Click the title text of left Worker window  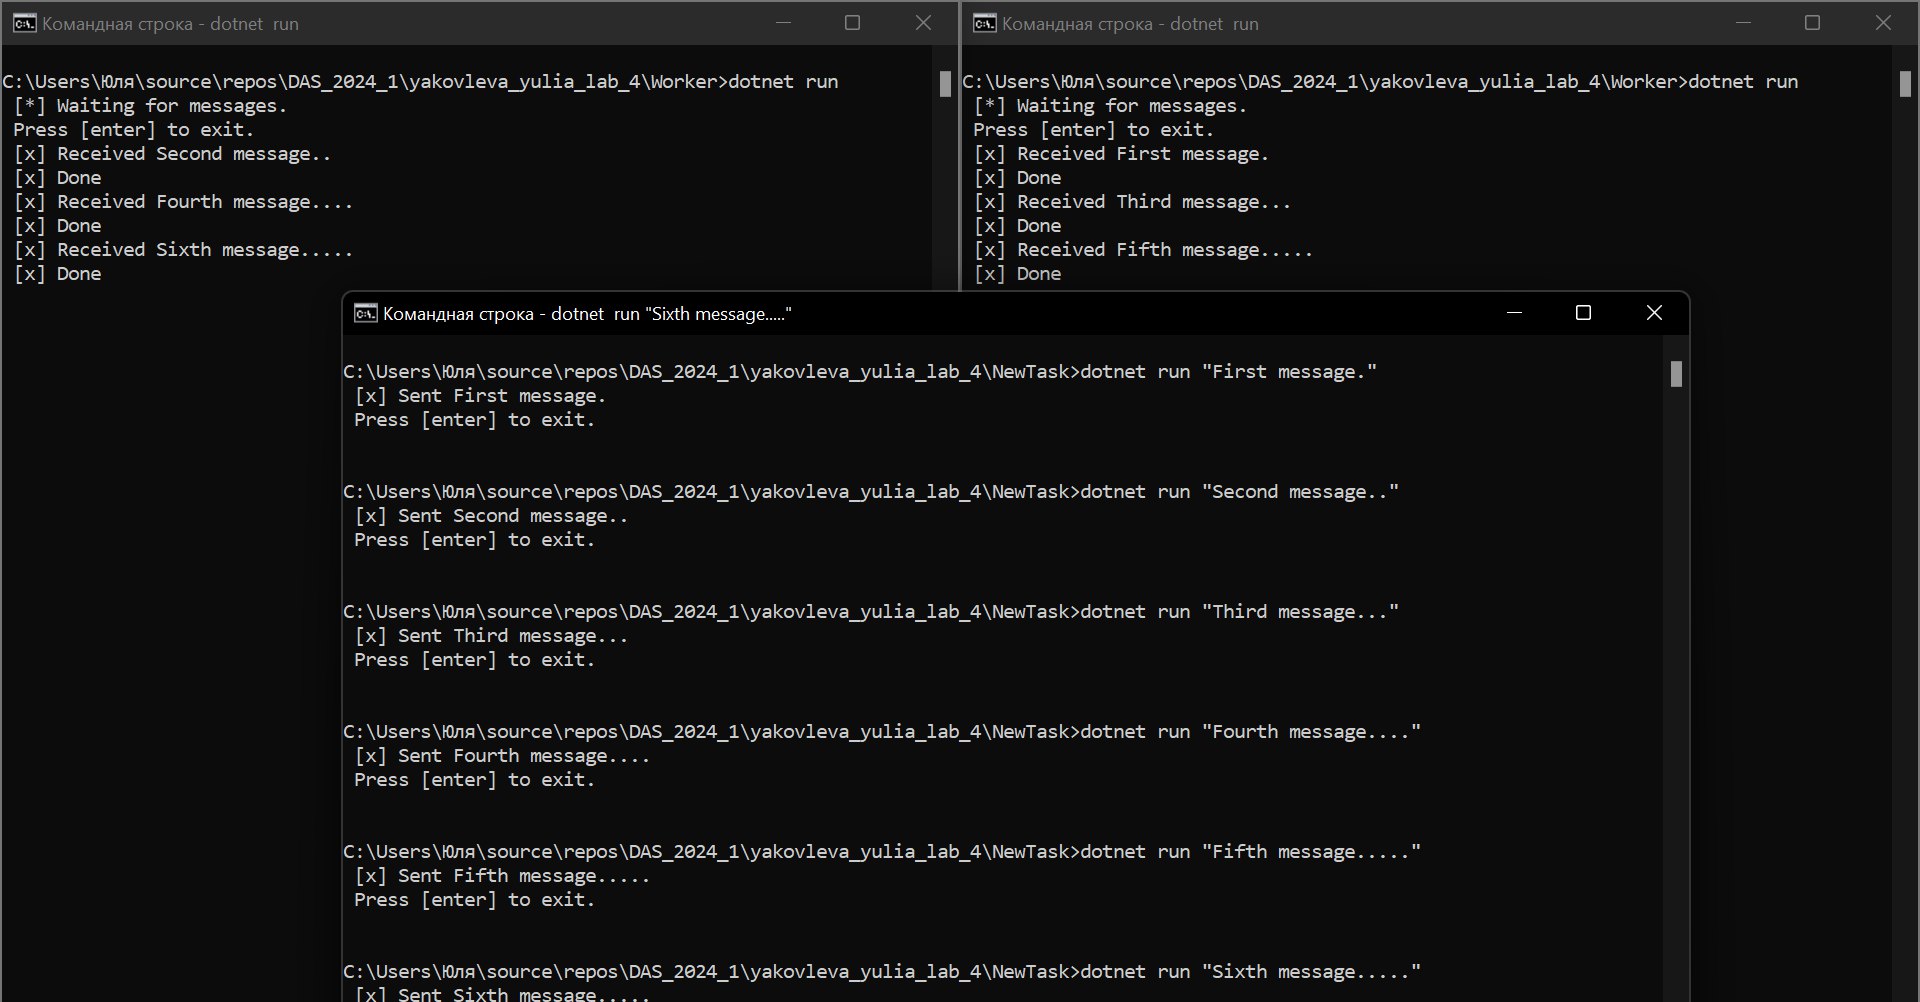(170, 24)
